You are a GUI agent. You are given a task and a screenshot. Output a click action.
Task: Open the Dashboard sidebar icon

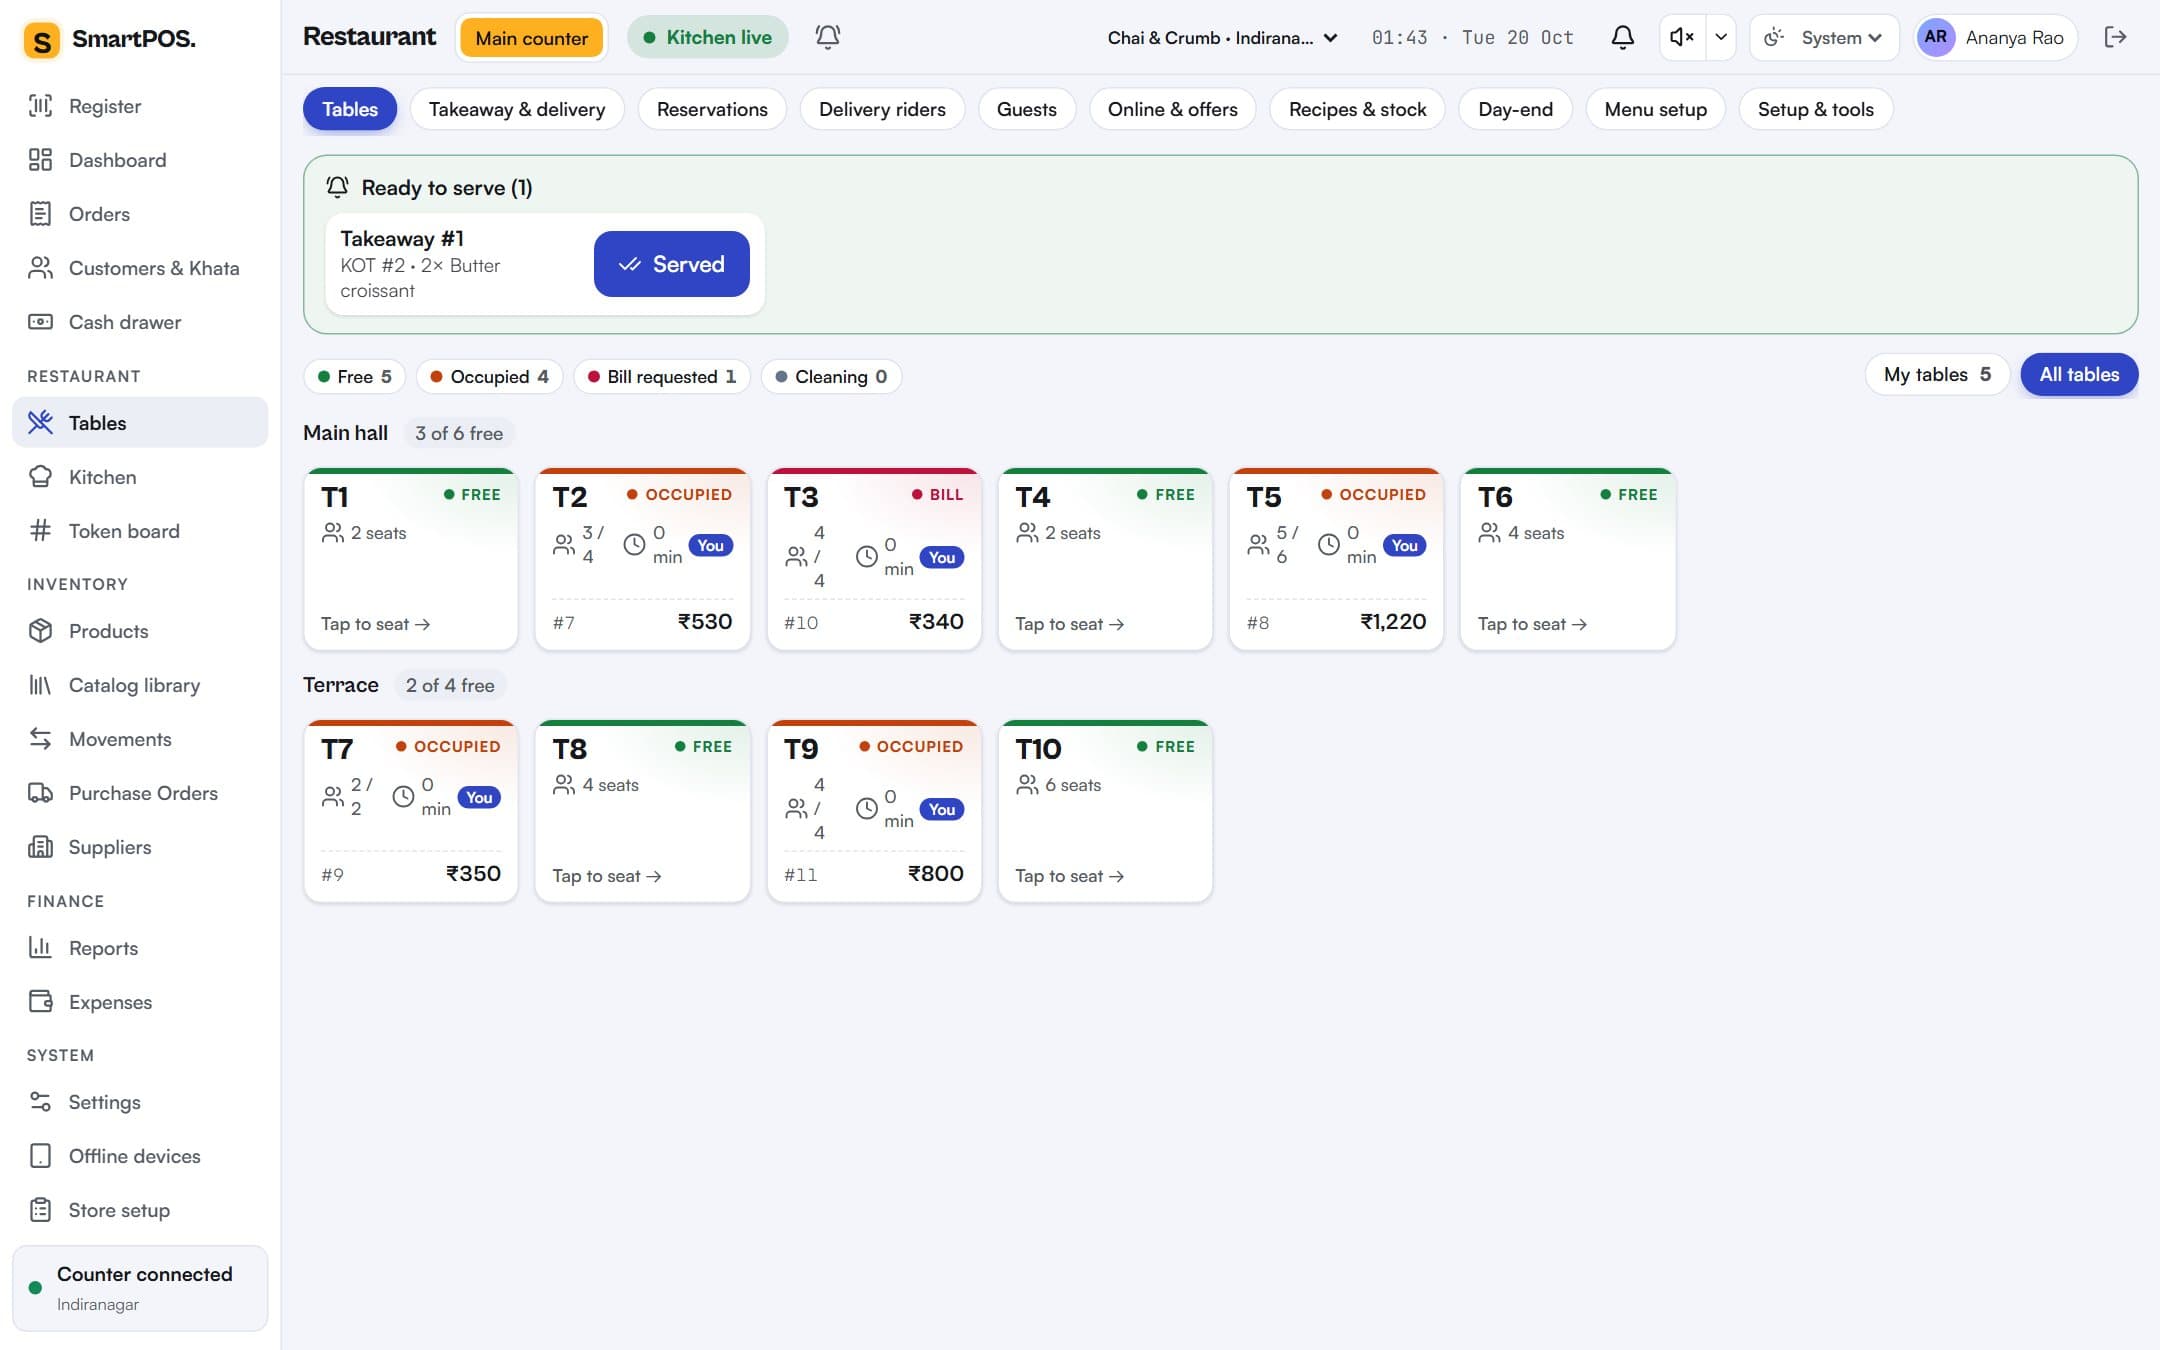[x=40, y=160]
